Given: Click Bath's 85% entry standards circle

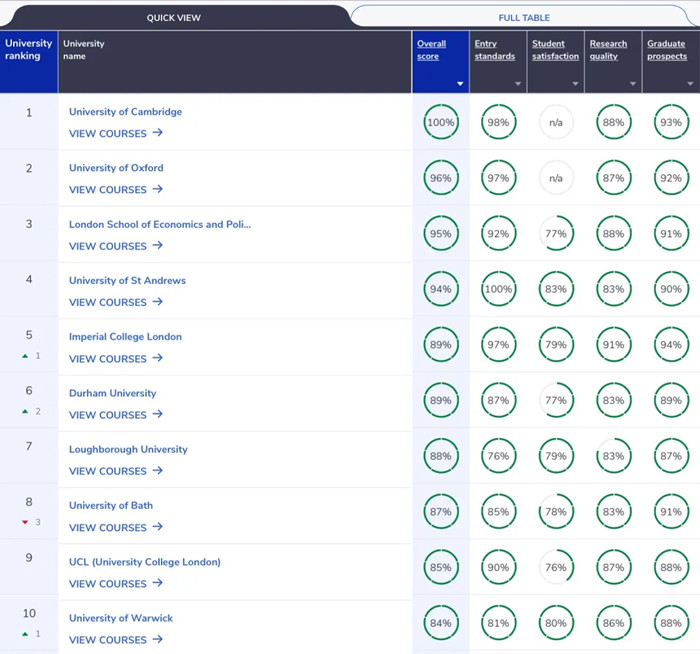Looking at the screenshot, I should 498,512.
